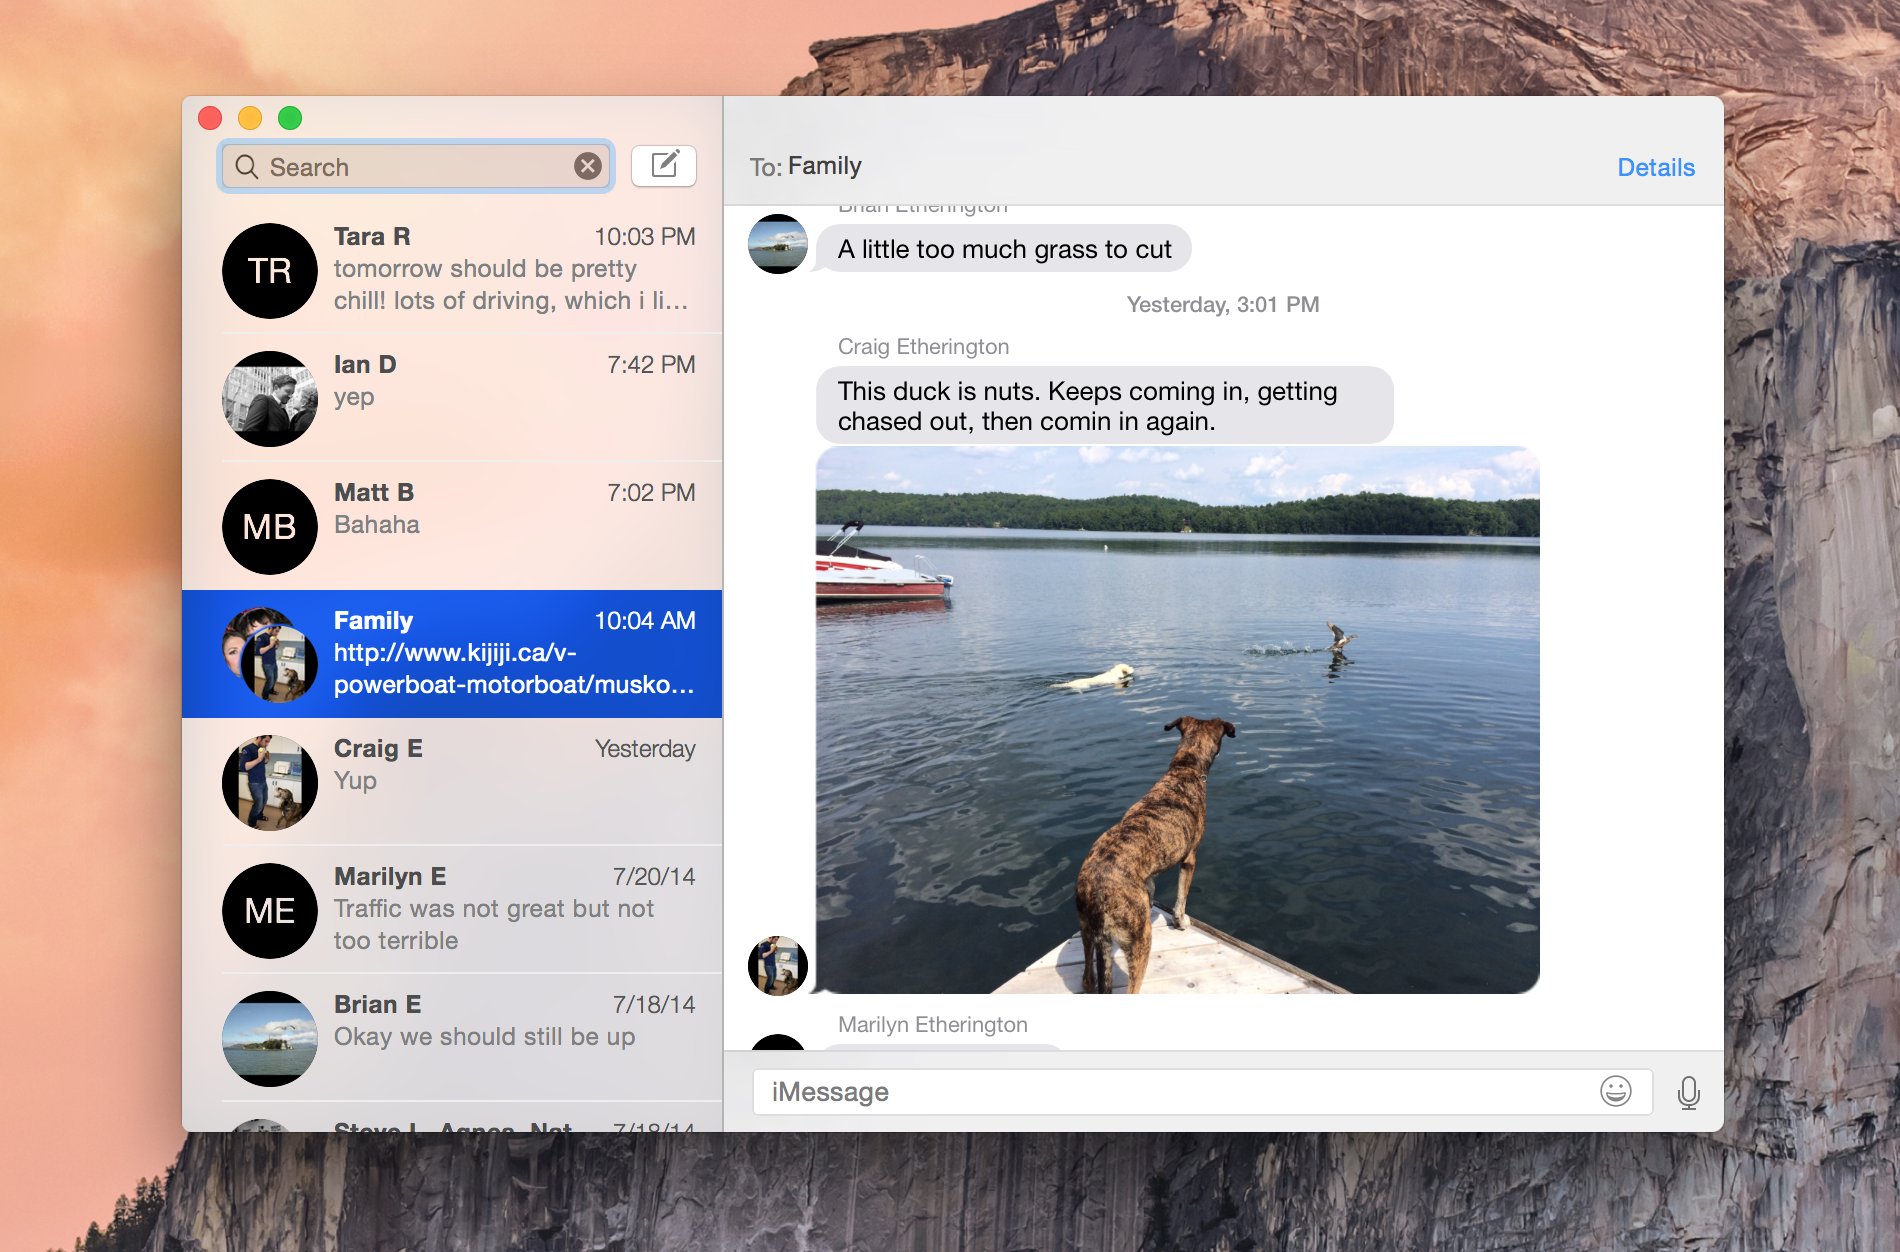The width and height of the screenshot is (1900, 1252).
Task: Click sender avatar beside the grass message
Action: [x=778, y=244]
